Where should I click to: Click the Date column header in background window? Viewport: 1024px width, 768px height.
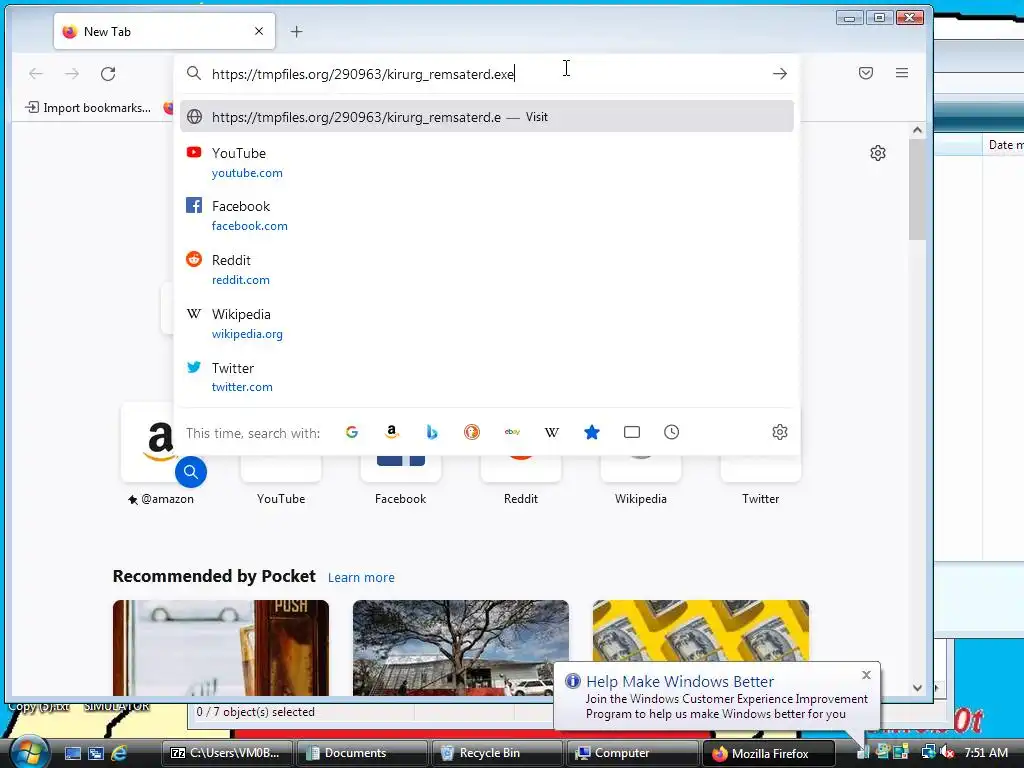click(x=1004, y=145)
